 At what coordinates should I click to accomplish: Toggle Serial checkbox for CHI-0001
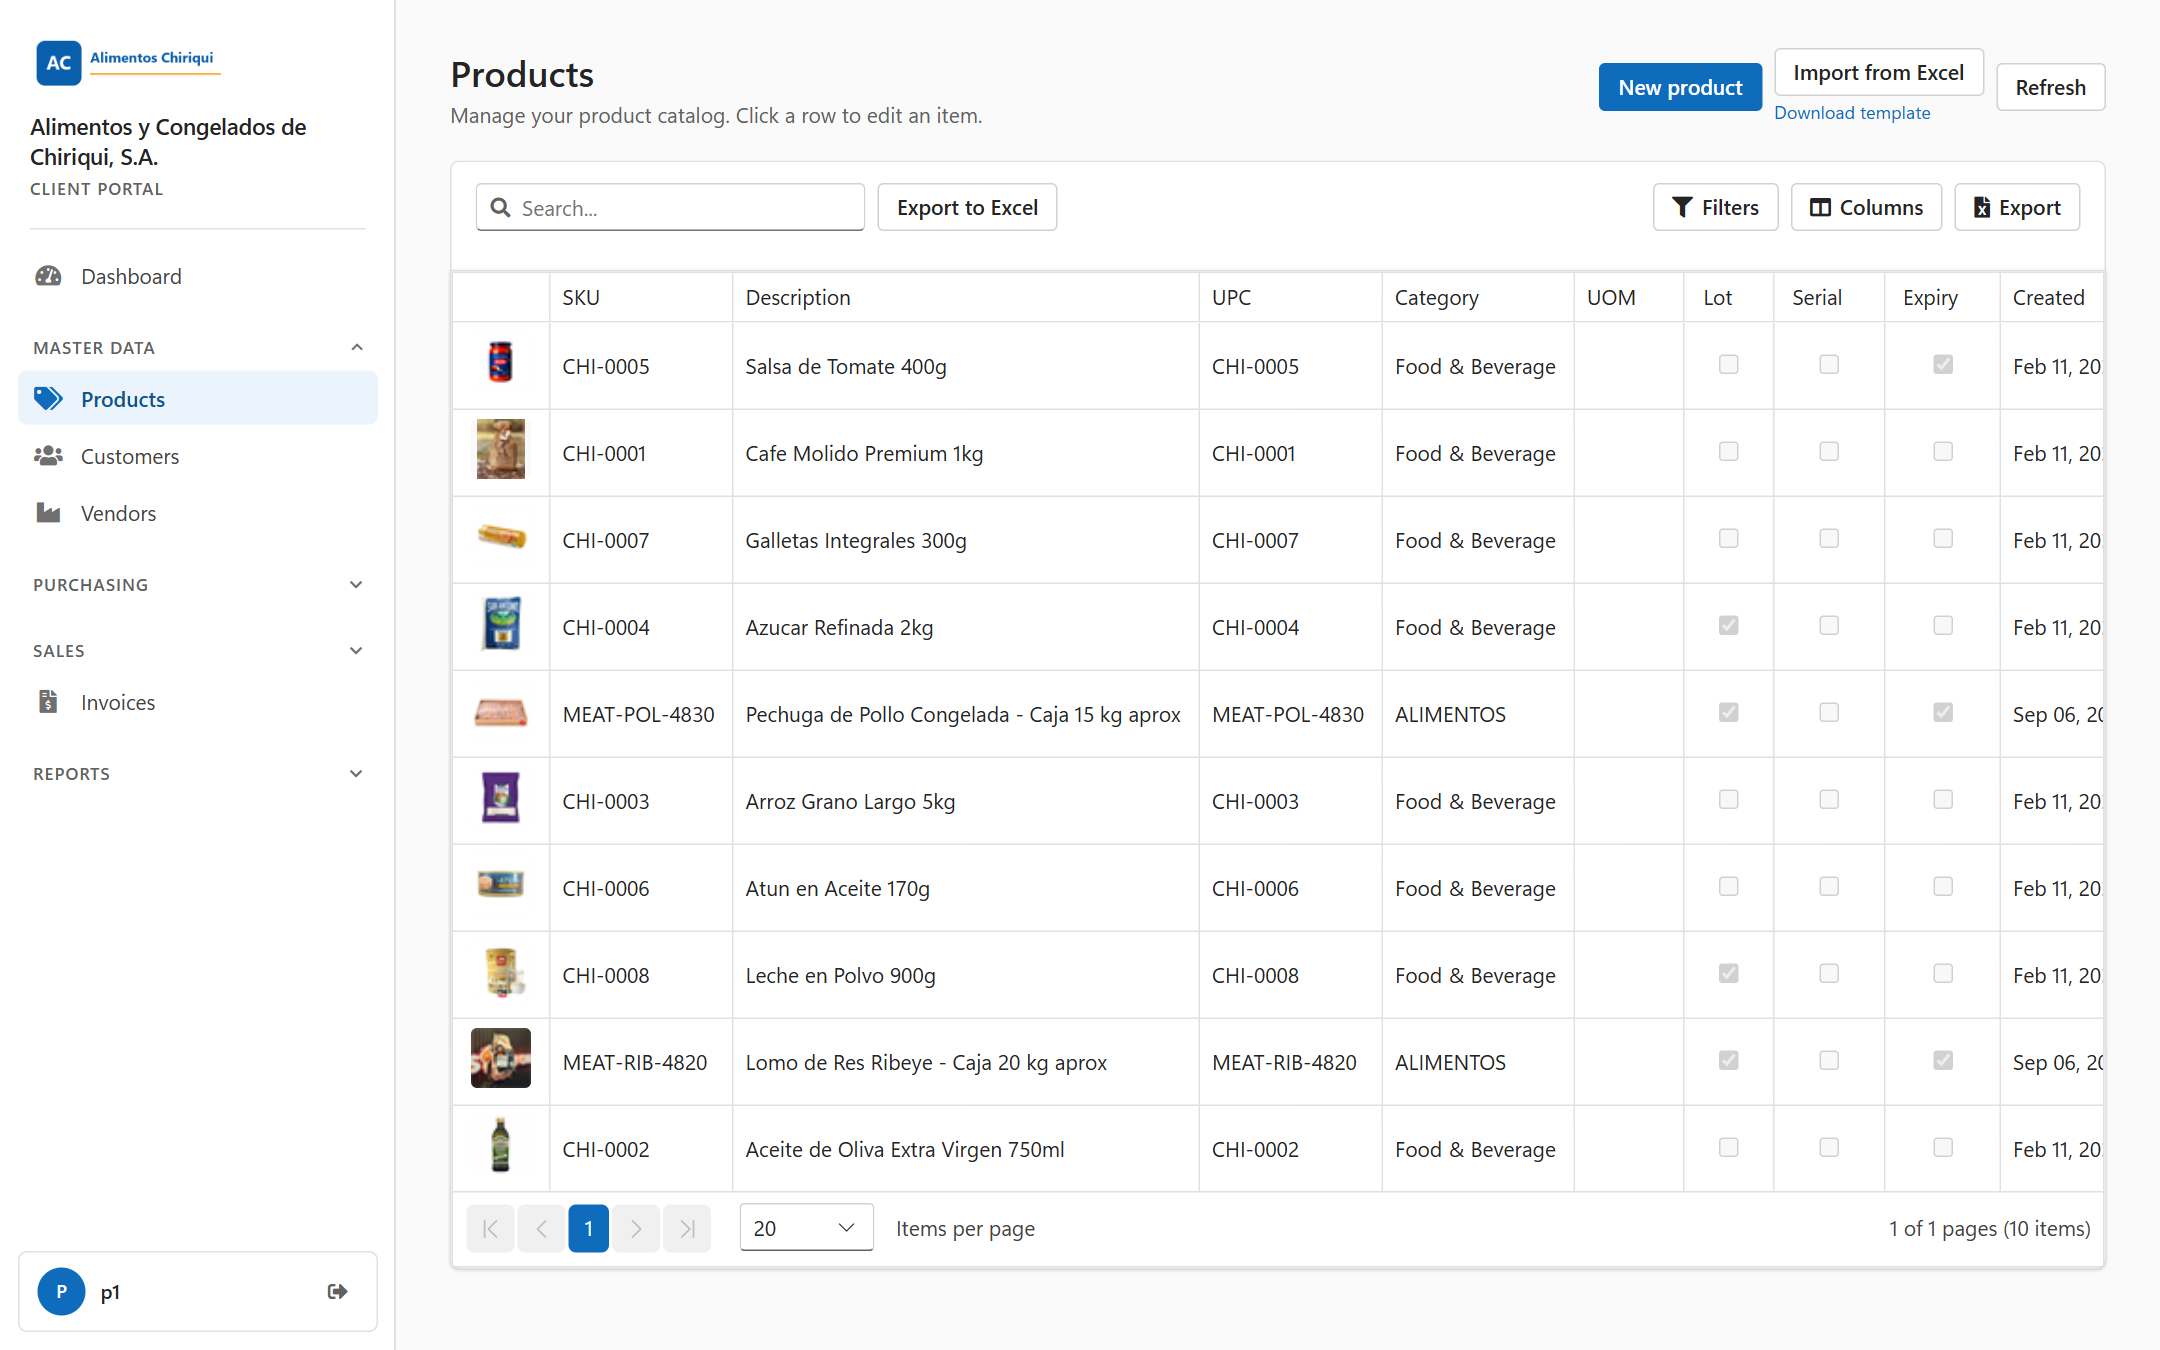[x=1828, y=451]
